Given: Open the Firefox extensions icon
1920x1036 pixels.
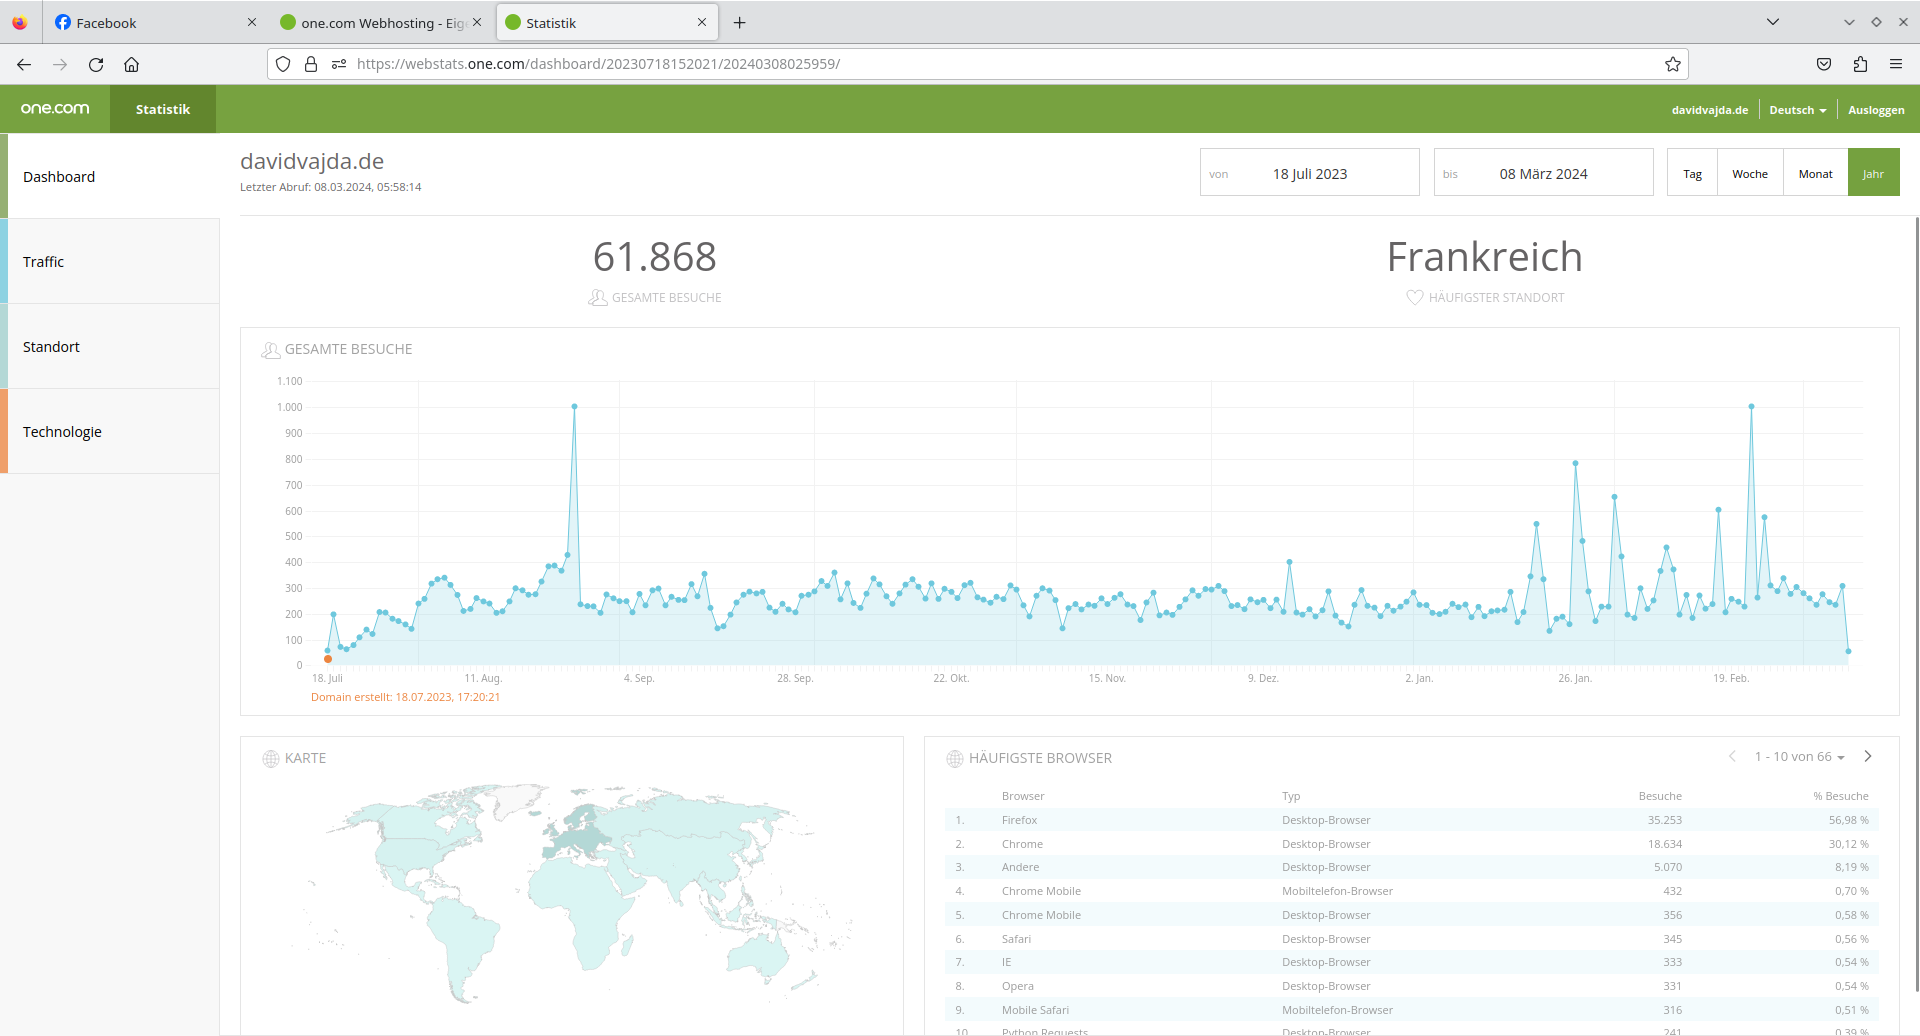Looking at the screenshot, I should [x=1860, y=64].
